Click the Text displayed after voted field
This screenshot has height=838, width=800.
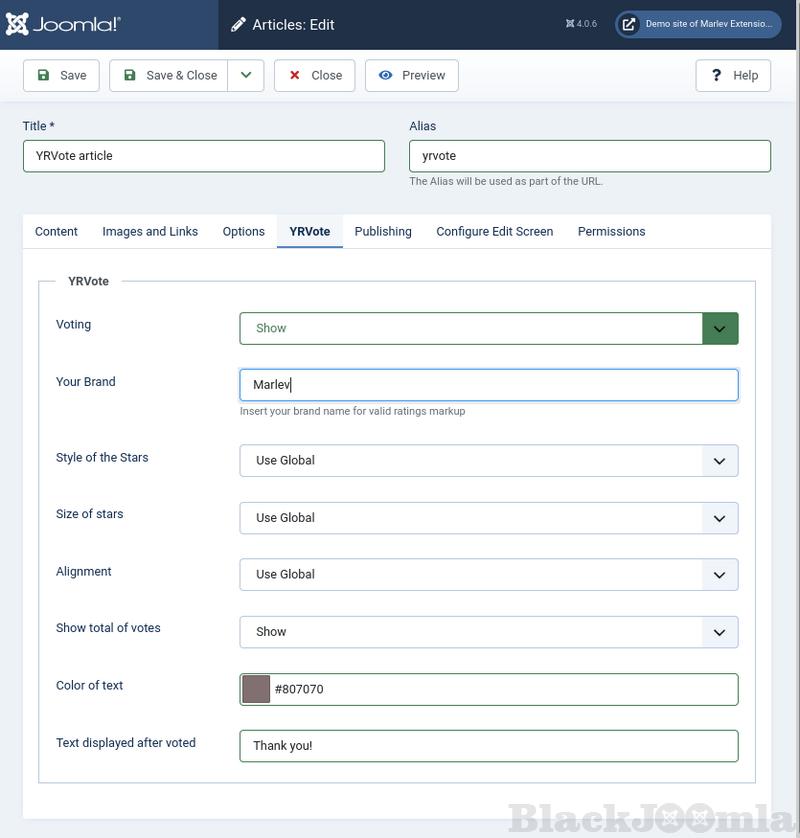489,746
